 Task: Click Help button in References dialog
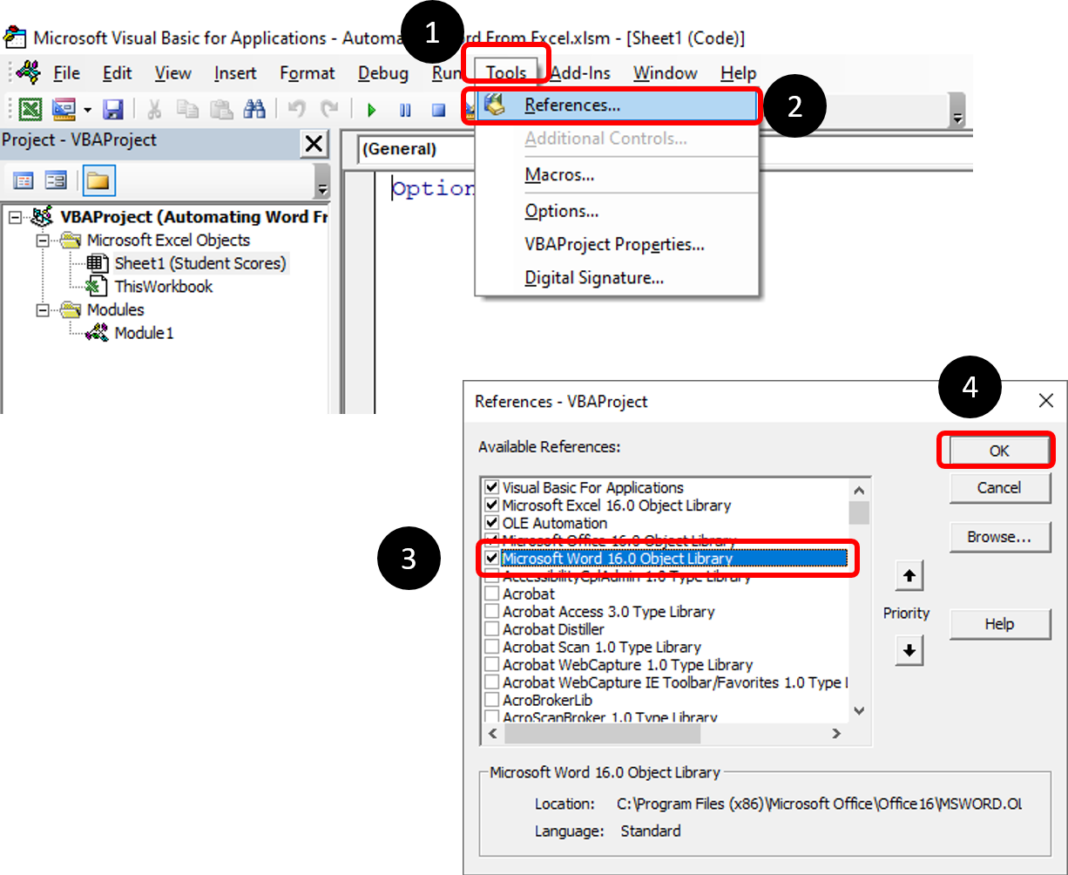(x=999, y=624)
